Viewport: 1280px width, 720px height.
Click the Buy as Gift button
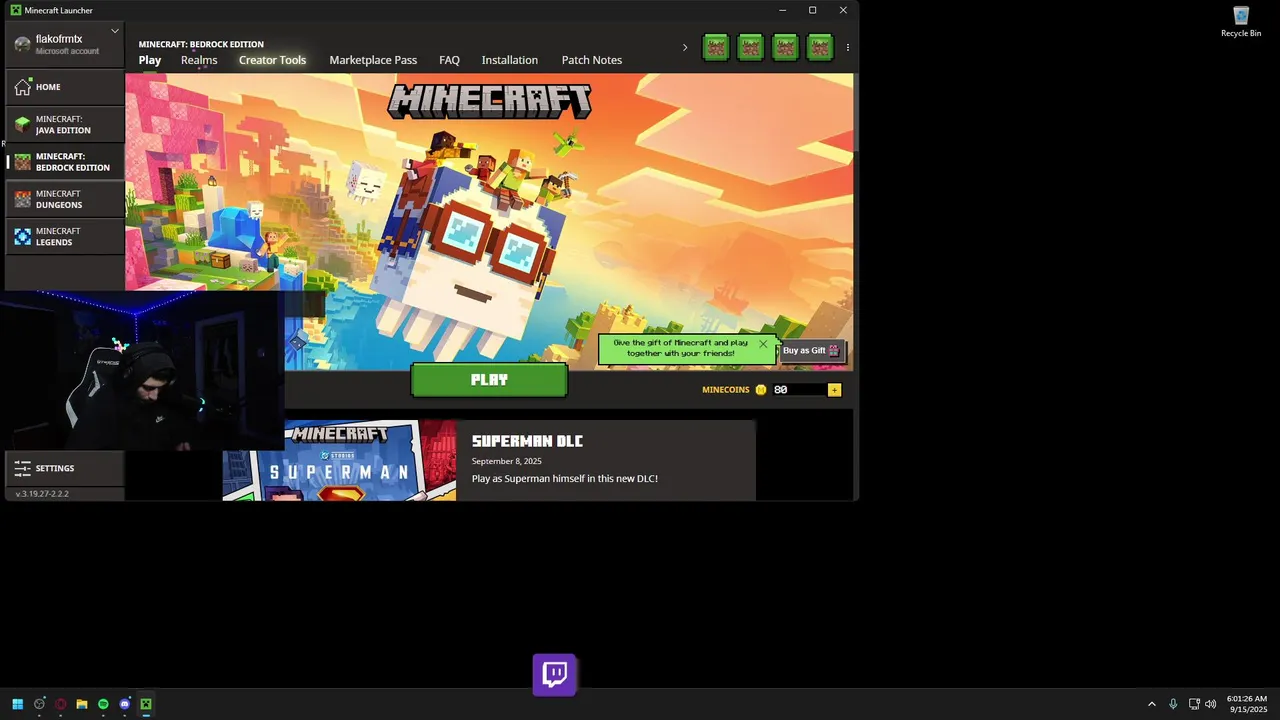pos(813,350)
